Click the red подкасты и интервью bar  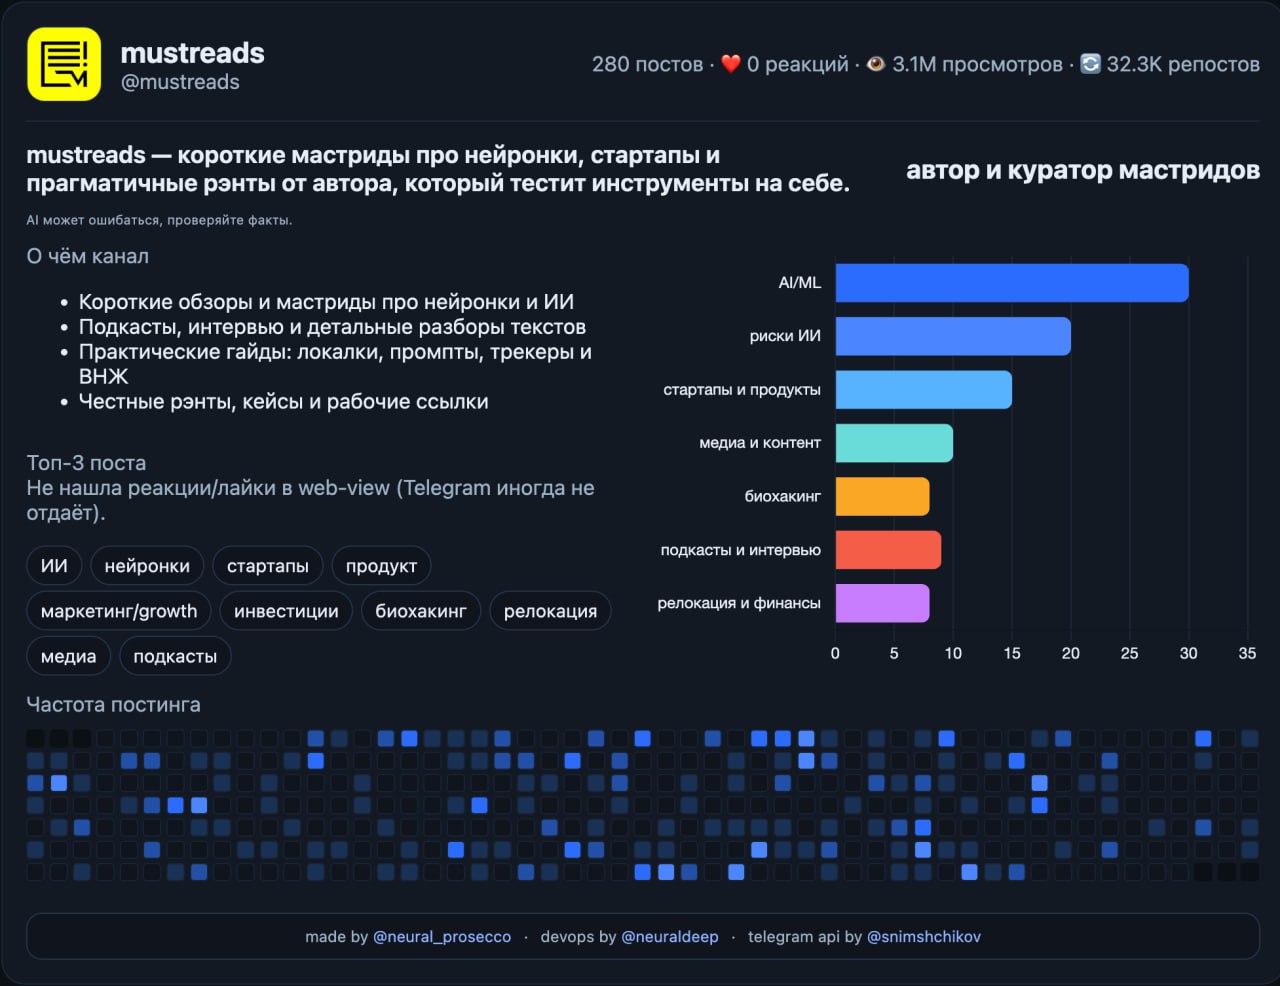click(888, 550)
